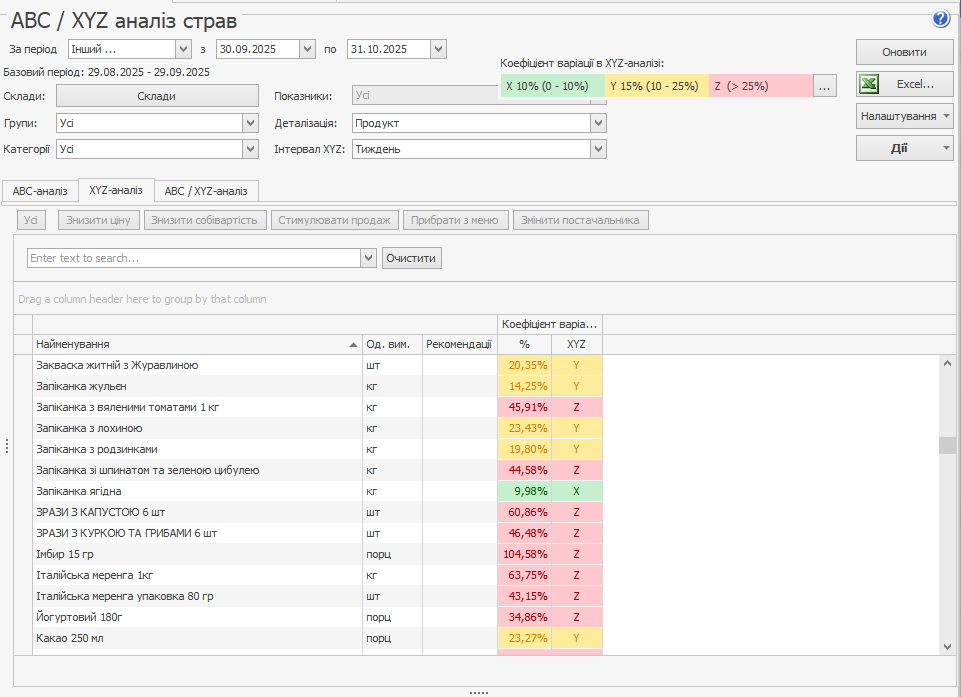Click the yellow Y 15% coefficient swatch
This screenshot has height=697, width=961.
tap(657, 87)
